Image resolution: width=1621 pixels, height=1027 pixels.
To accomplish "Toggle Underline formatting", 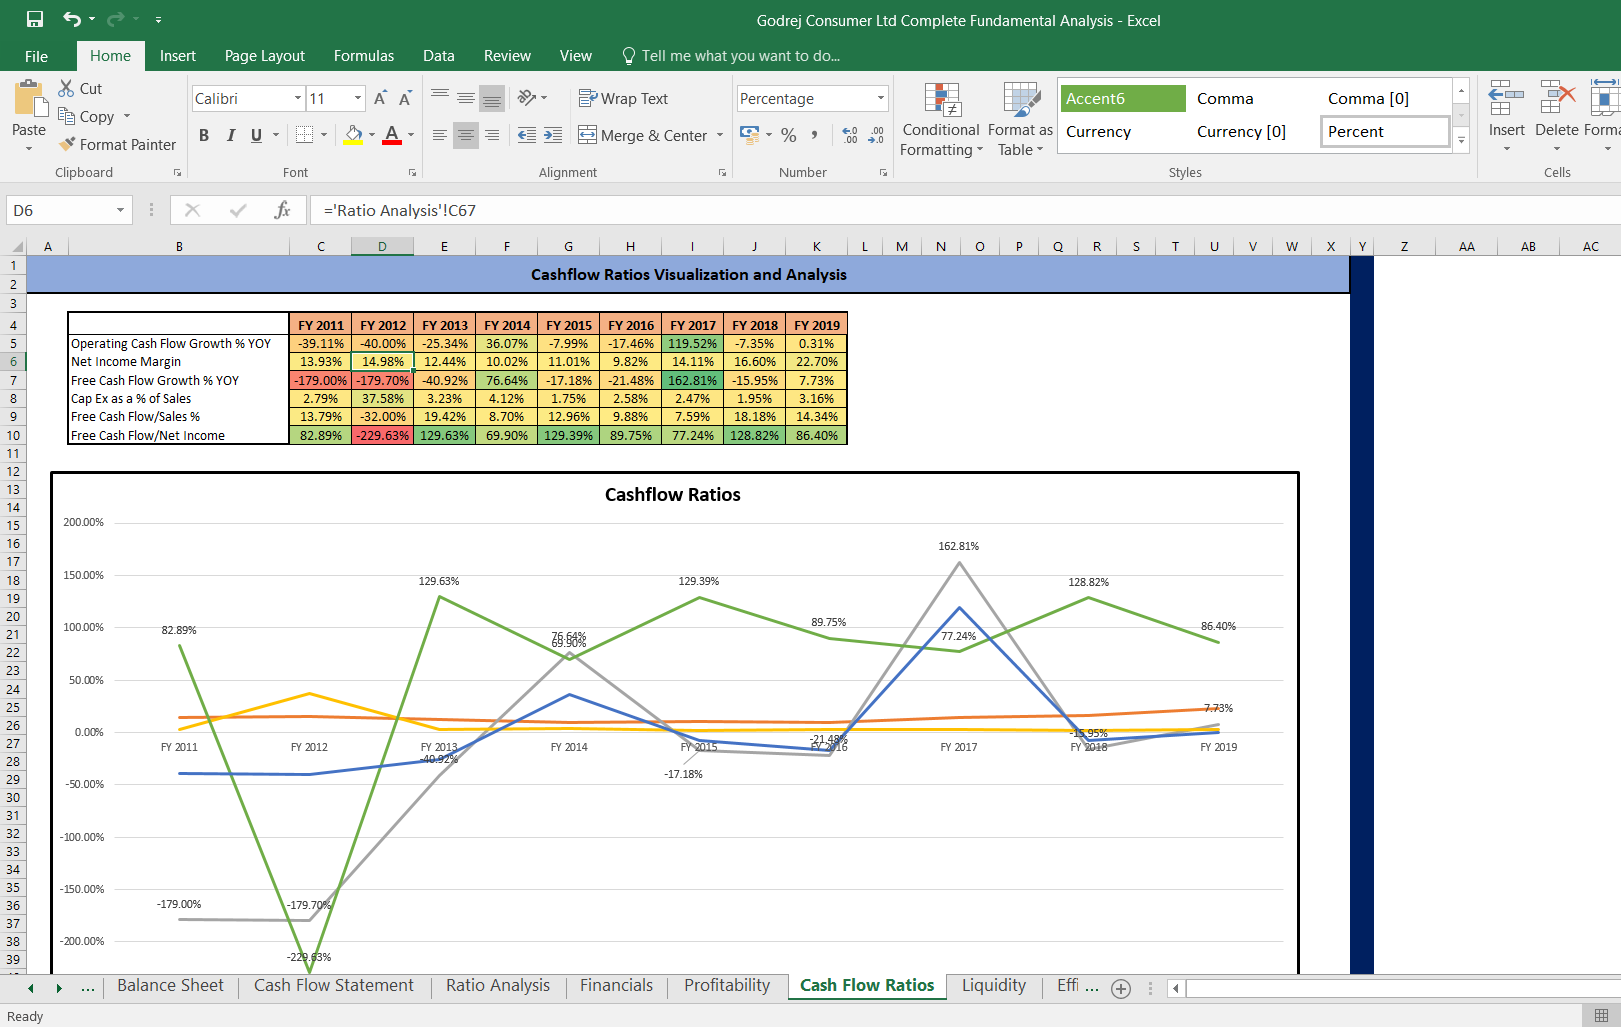I will click(x=256, y=135).
